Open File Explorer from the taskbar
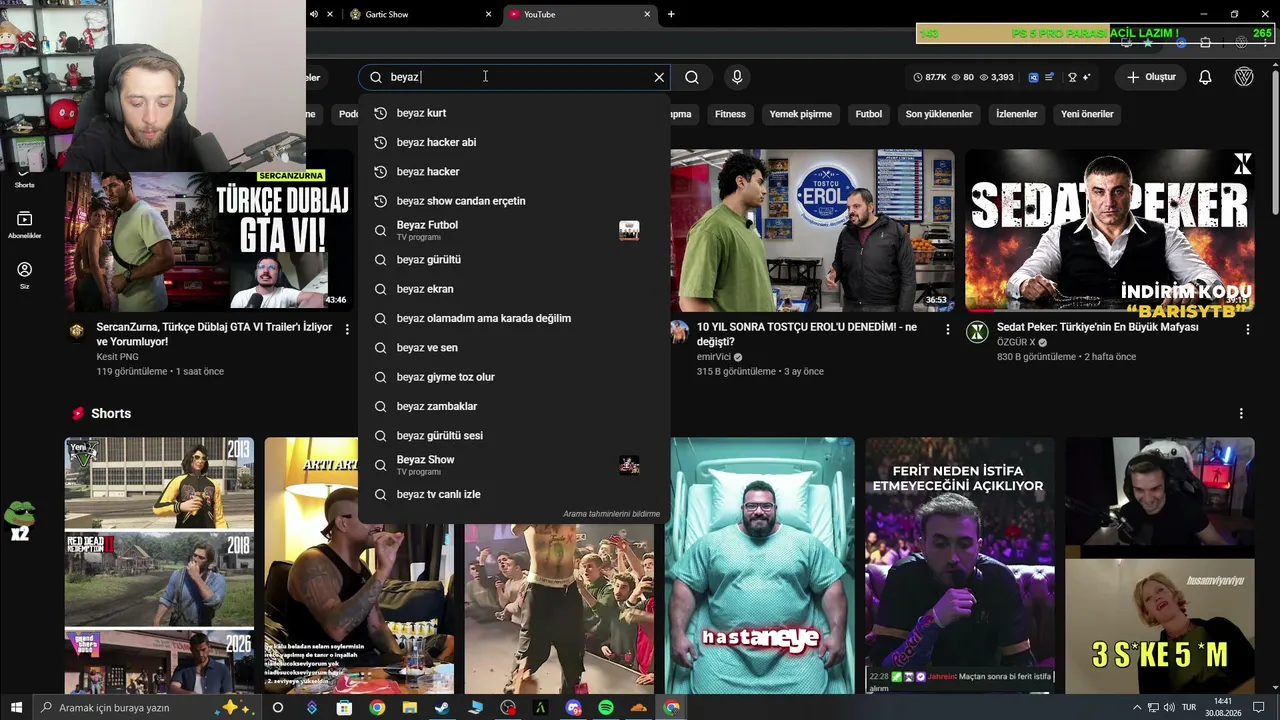 pyautogui.click(x=409, y=708)
